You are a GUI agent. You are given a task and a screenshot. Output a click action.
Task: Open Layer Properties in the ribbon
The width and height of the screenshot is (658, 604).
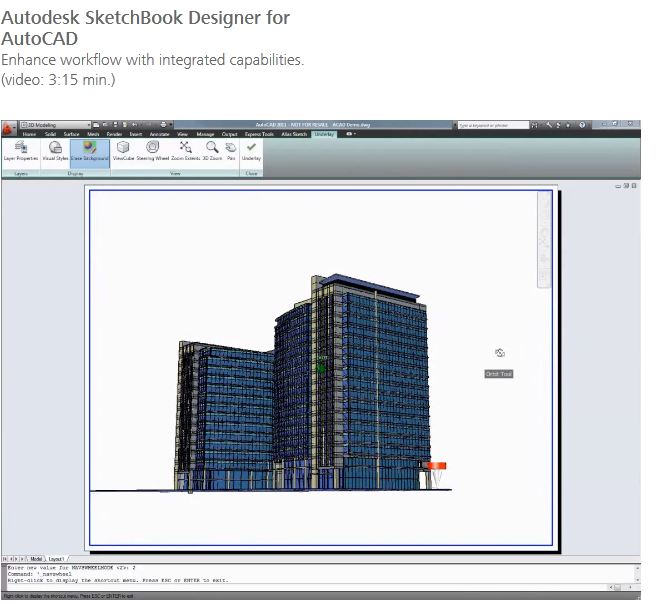click(21, 151)
